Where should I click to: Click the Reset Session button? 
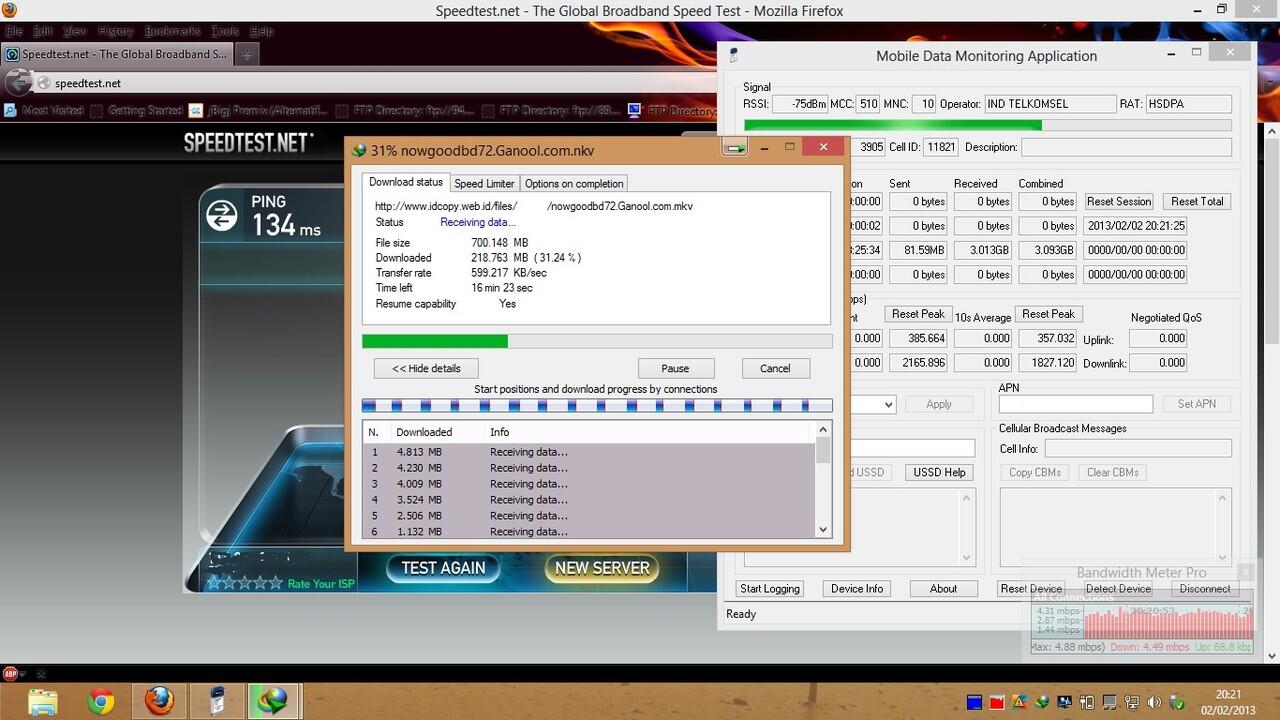tap(1119, 201)
